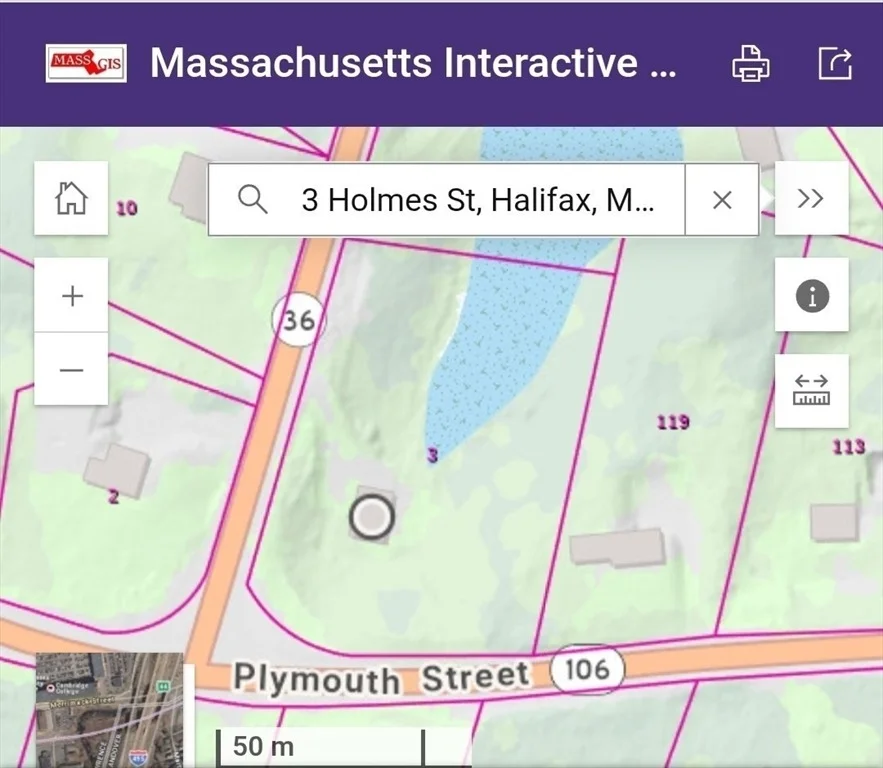This screenshot has width=883, height=768.
Task: Edit the "3 Holmes St, Halifax" search field
Action: point(478,199)
